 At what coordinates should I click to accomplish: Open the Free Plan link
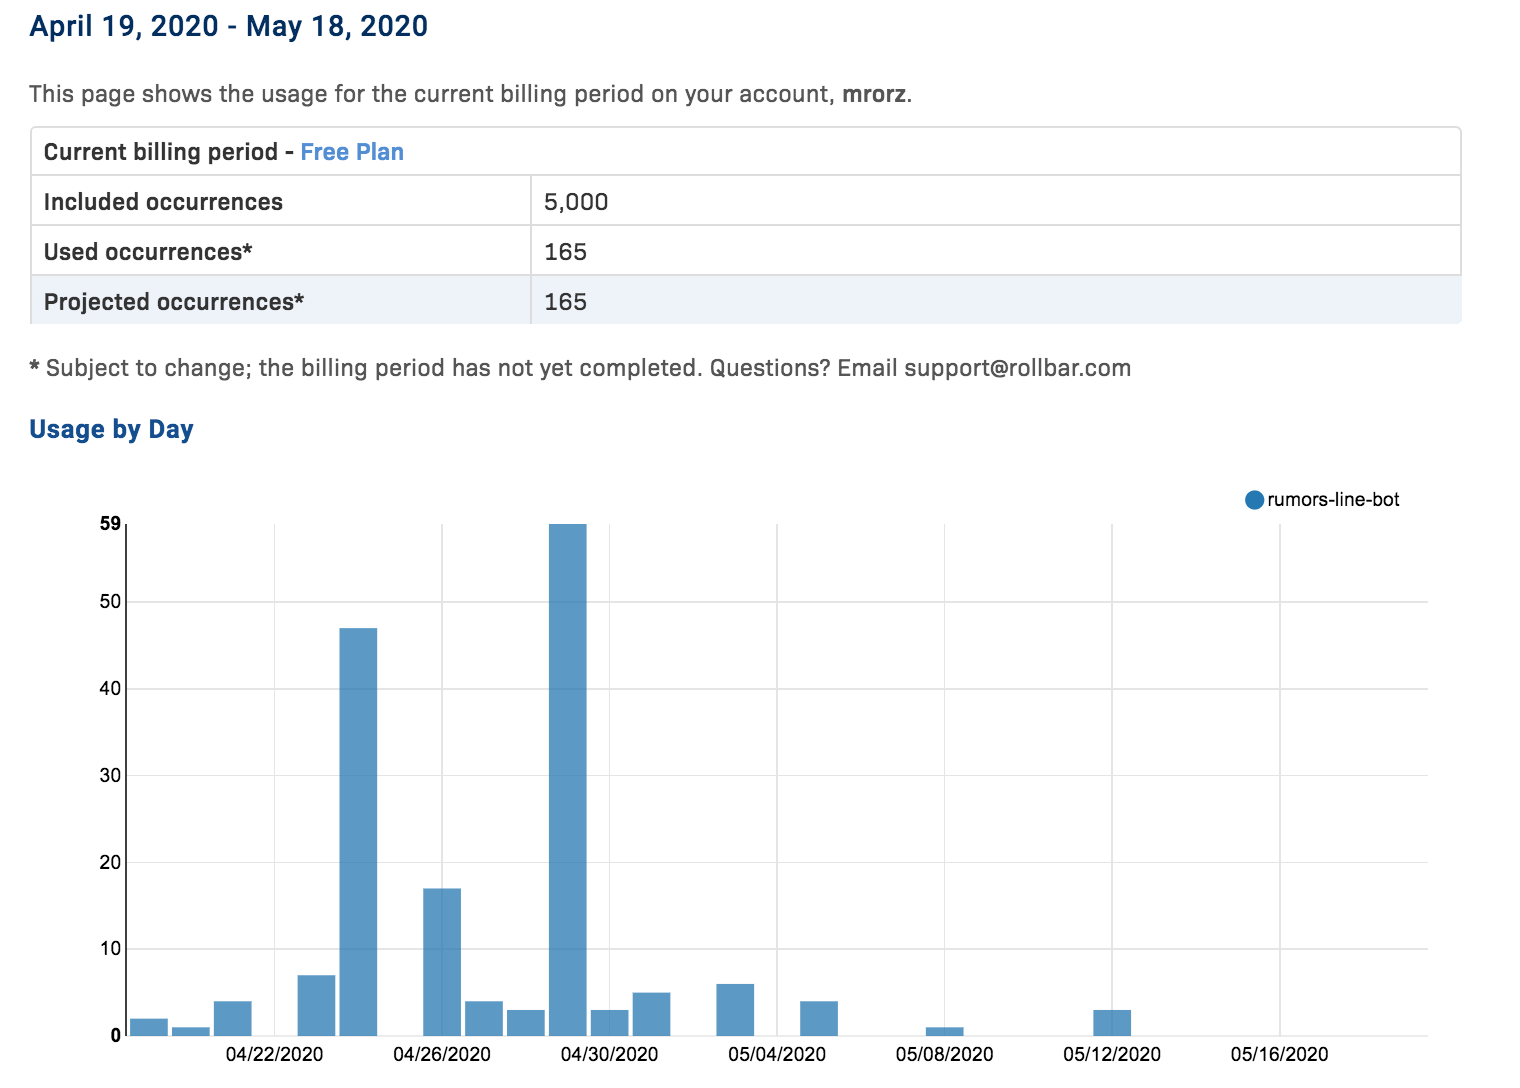352,152
